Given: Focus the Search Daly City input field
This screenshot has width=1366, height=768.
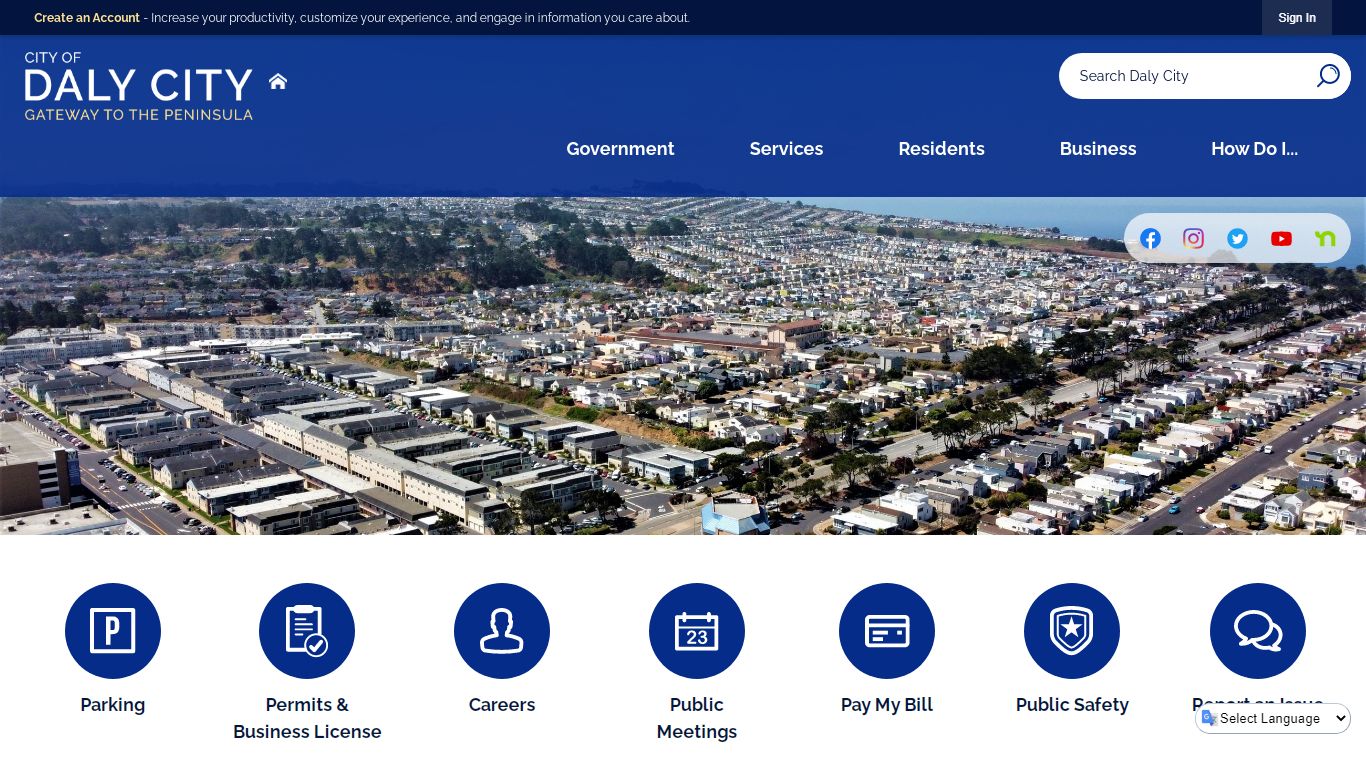Looking at the screenshot, I should click(1190, 76).
